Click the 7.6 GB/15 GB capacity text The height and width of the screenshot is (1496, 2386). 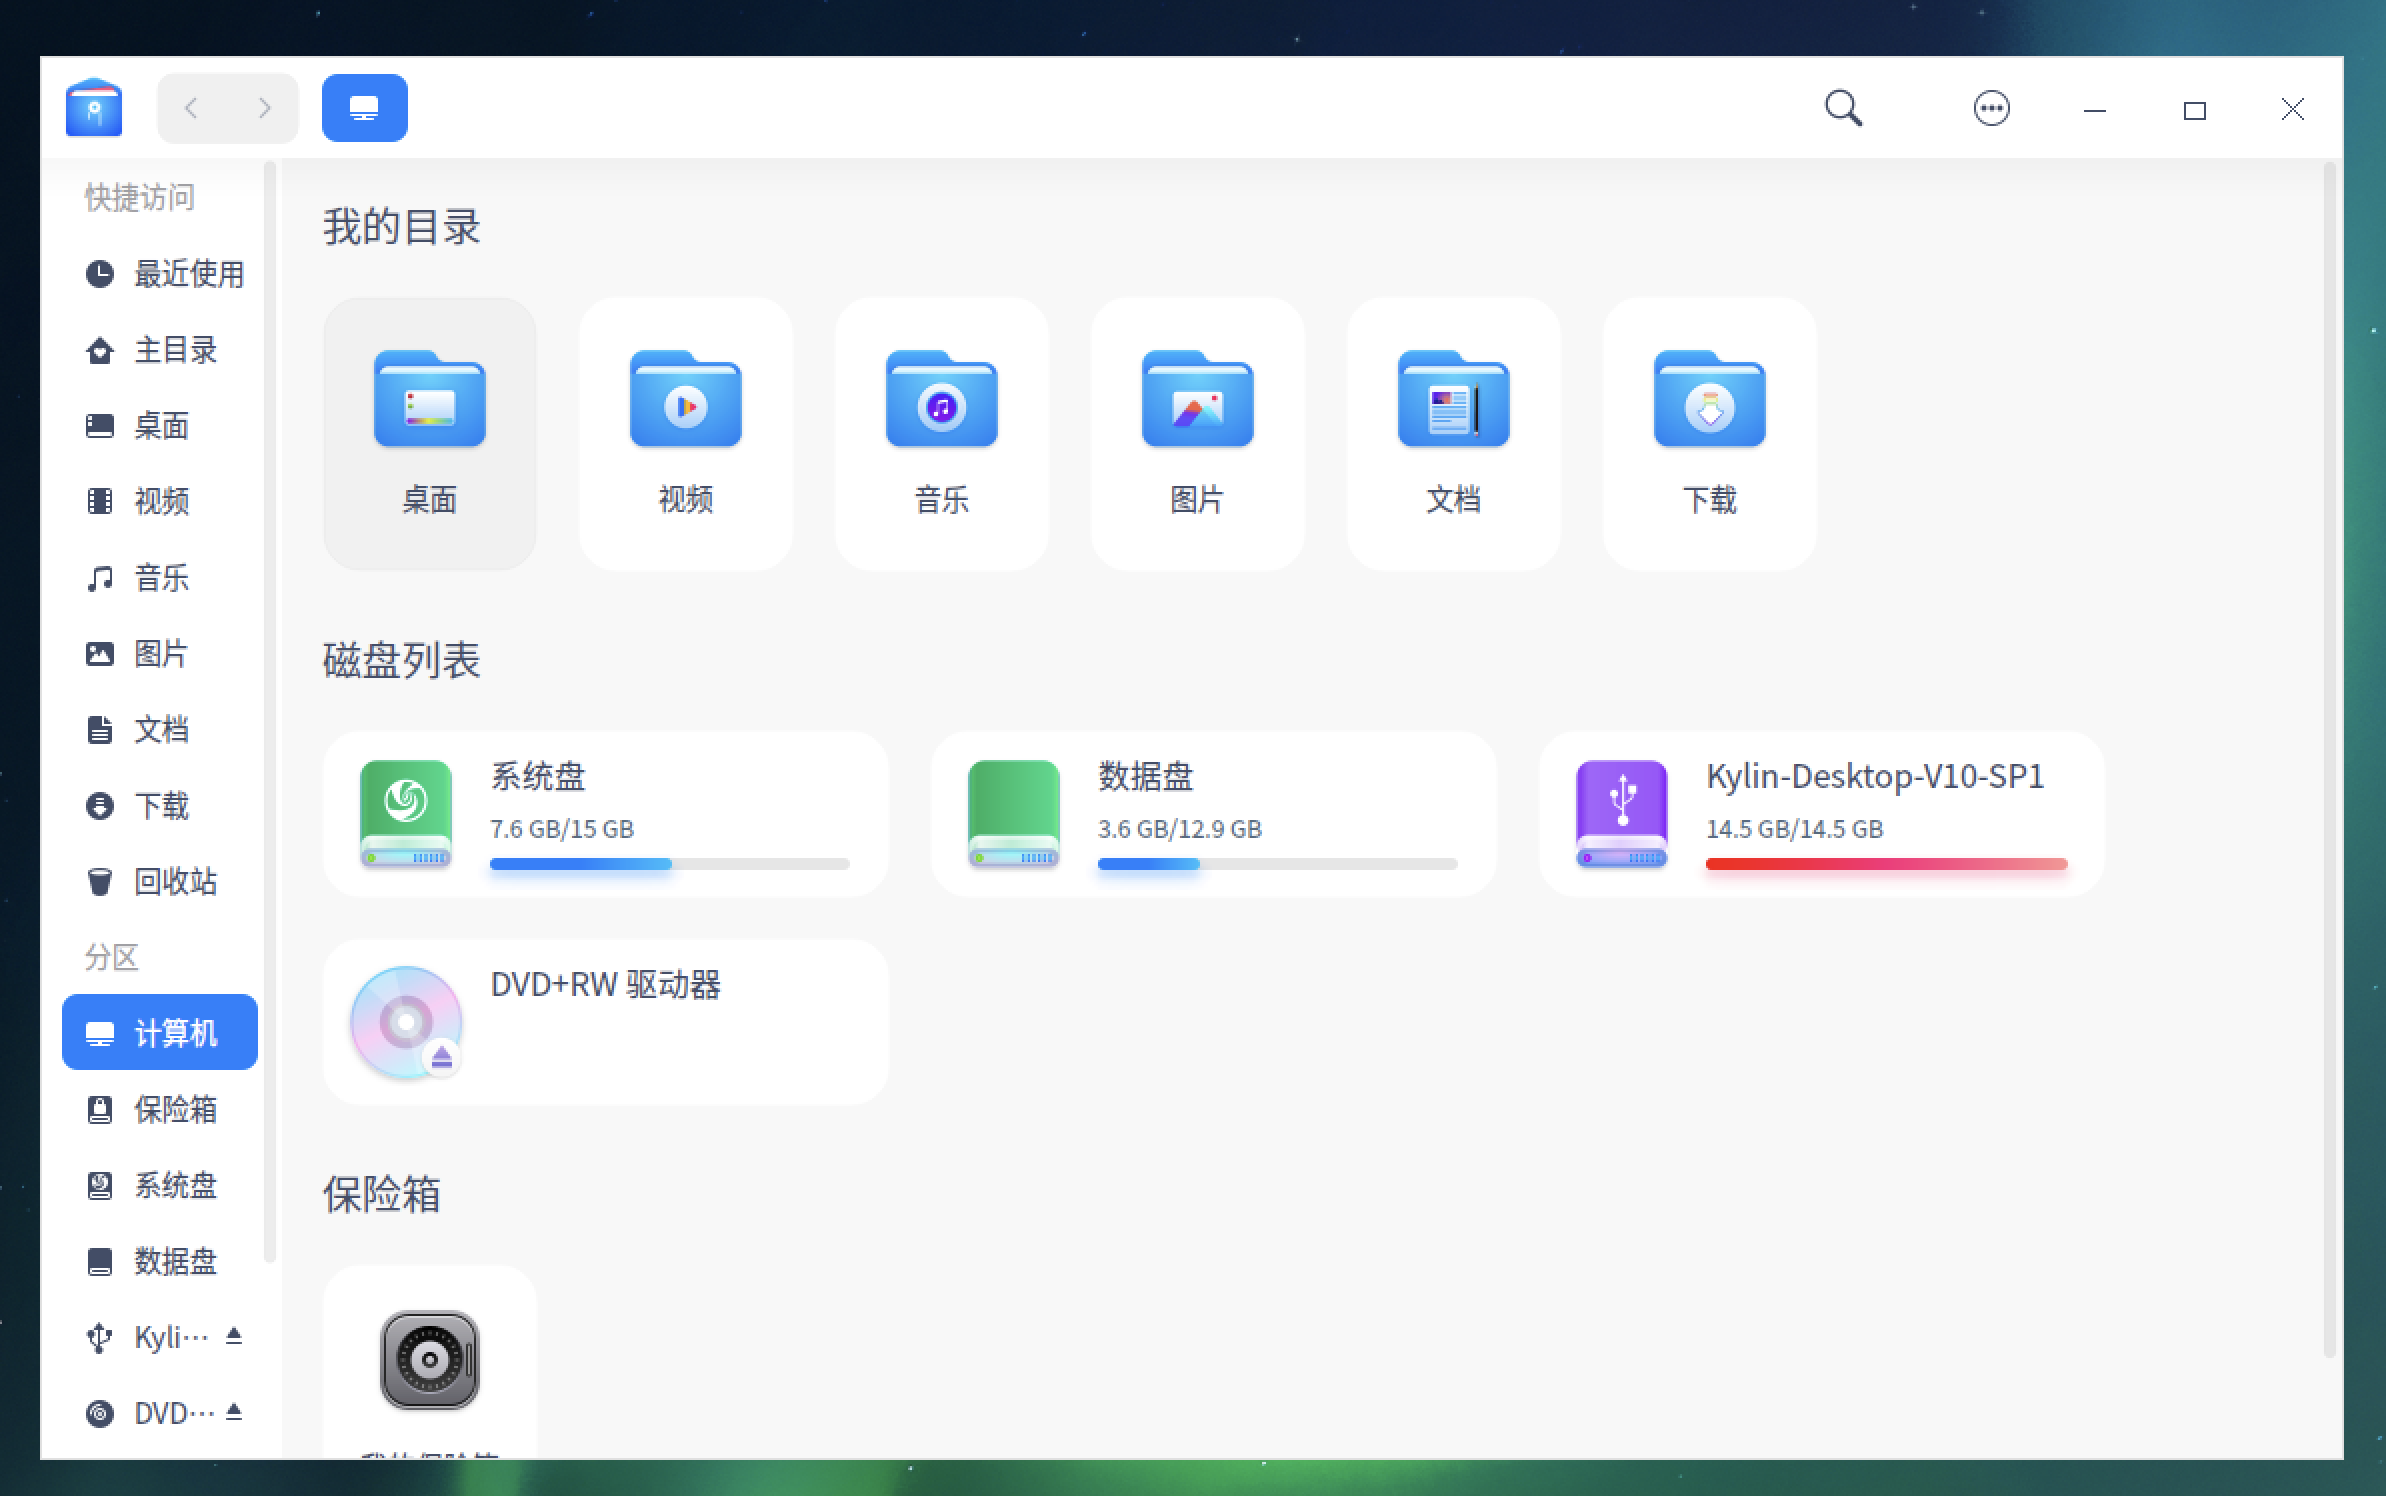coord(562,829)
